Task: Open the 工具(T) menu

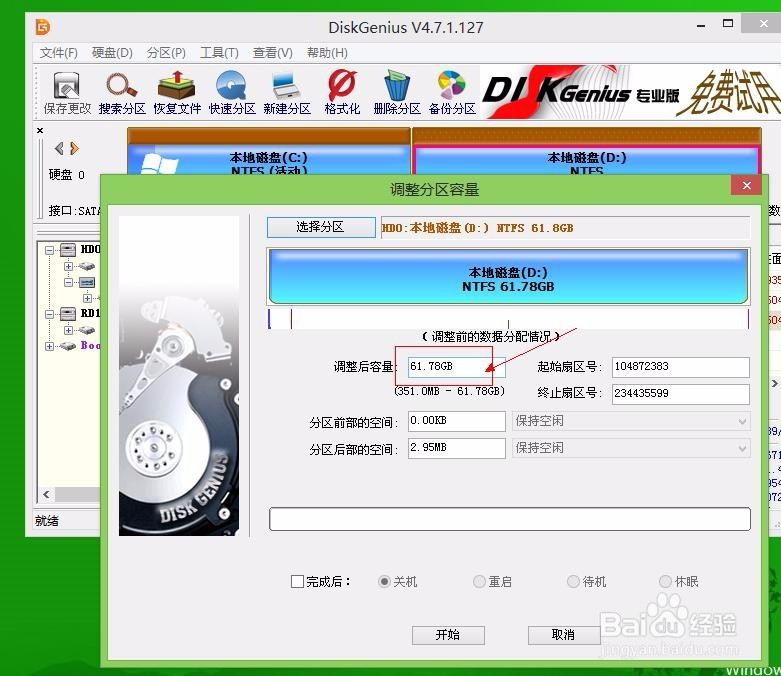Action: (219, 52)
